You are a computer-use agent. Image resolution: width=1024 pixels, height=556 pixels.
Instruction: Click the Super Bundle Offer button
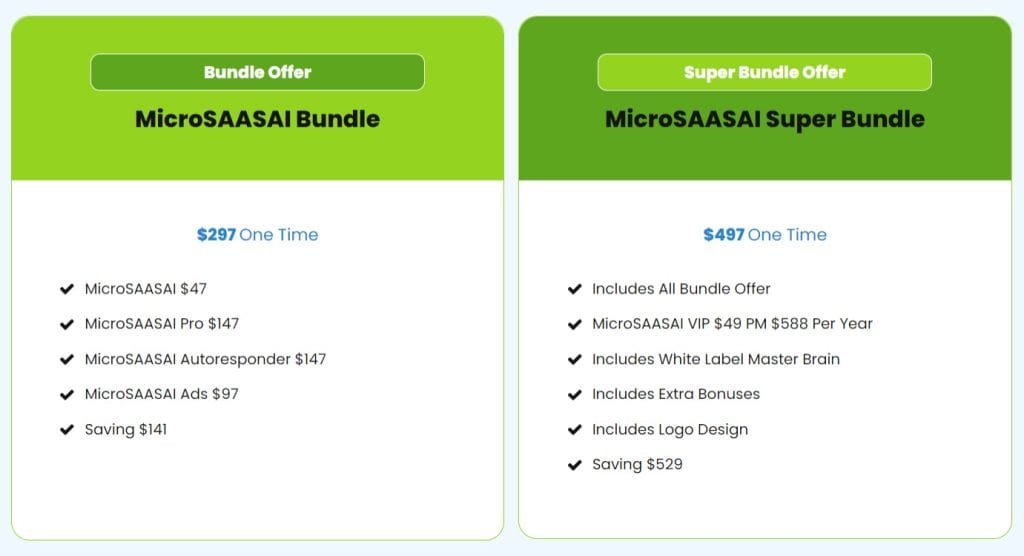(x=764, y=72)
